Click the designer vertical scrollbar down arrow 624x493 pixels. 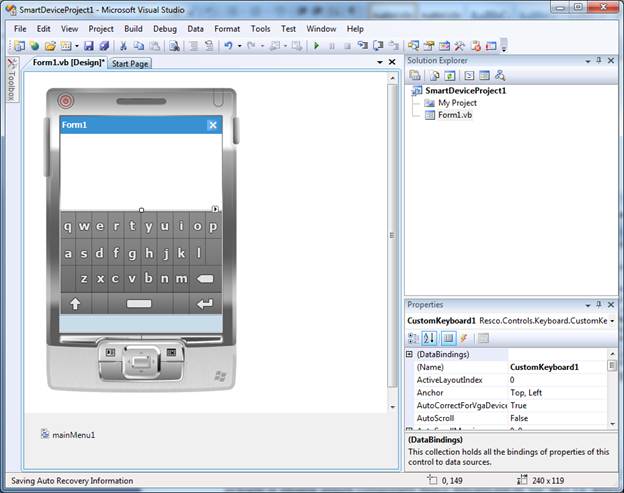pyautogui.click(x=392, y=407)
